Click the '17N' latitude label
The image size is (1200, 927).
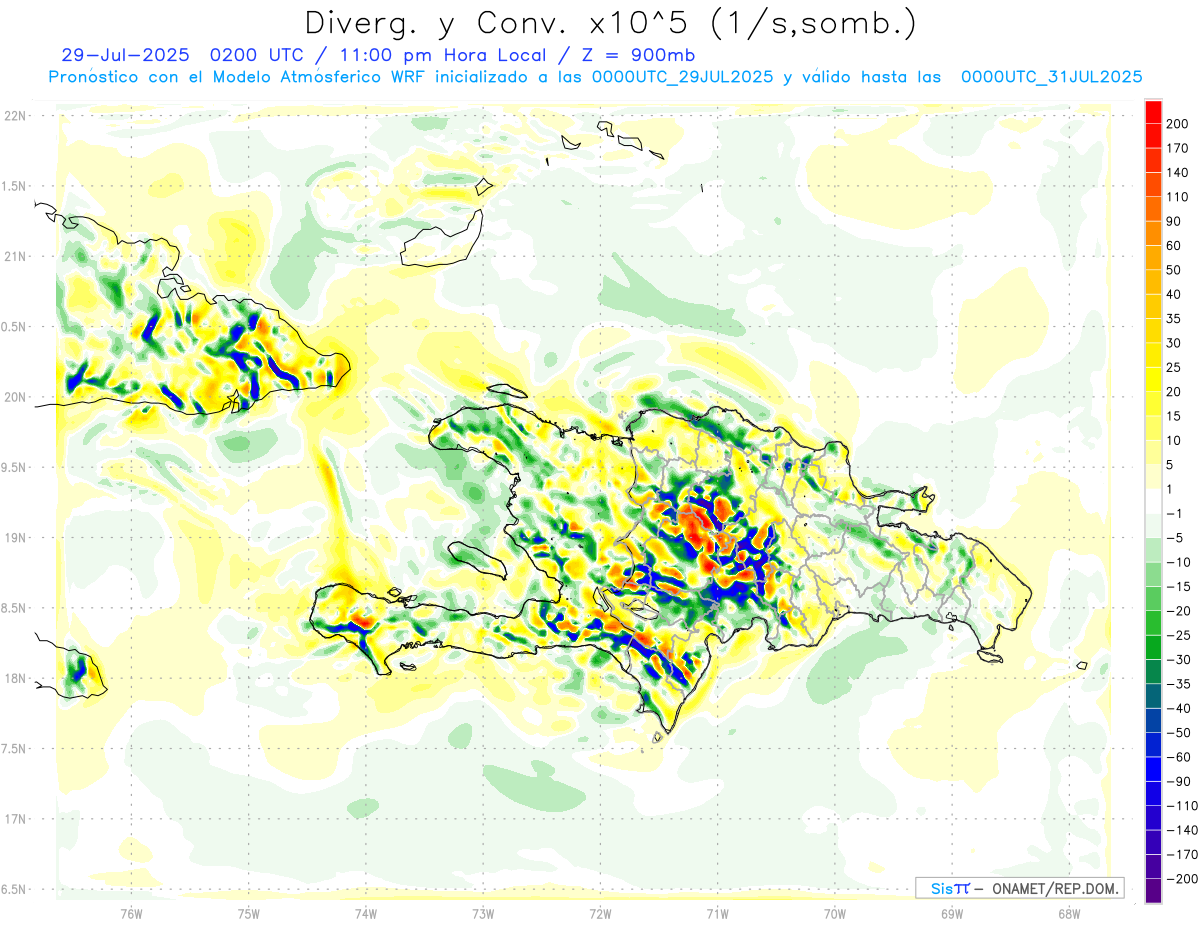coord(15,819)
